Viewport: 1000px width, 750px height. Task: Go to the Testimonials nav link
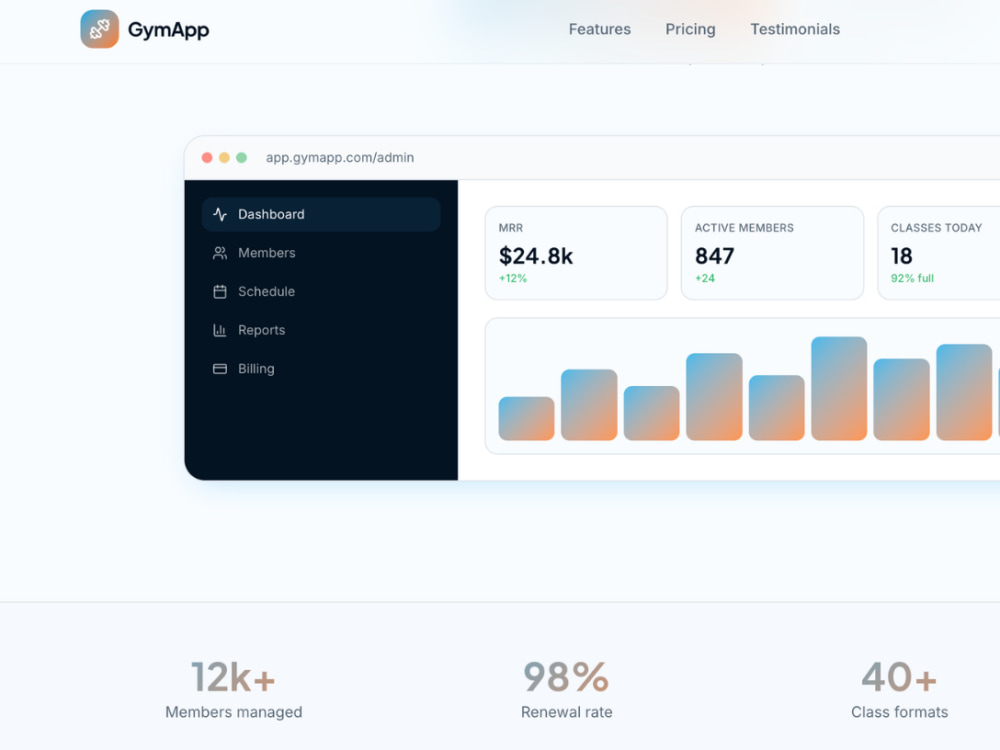click(795, 29)
